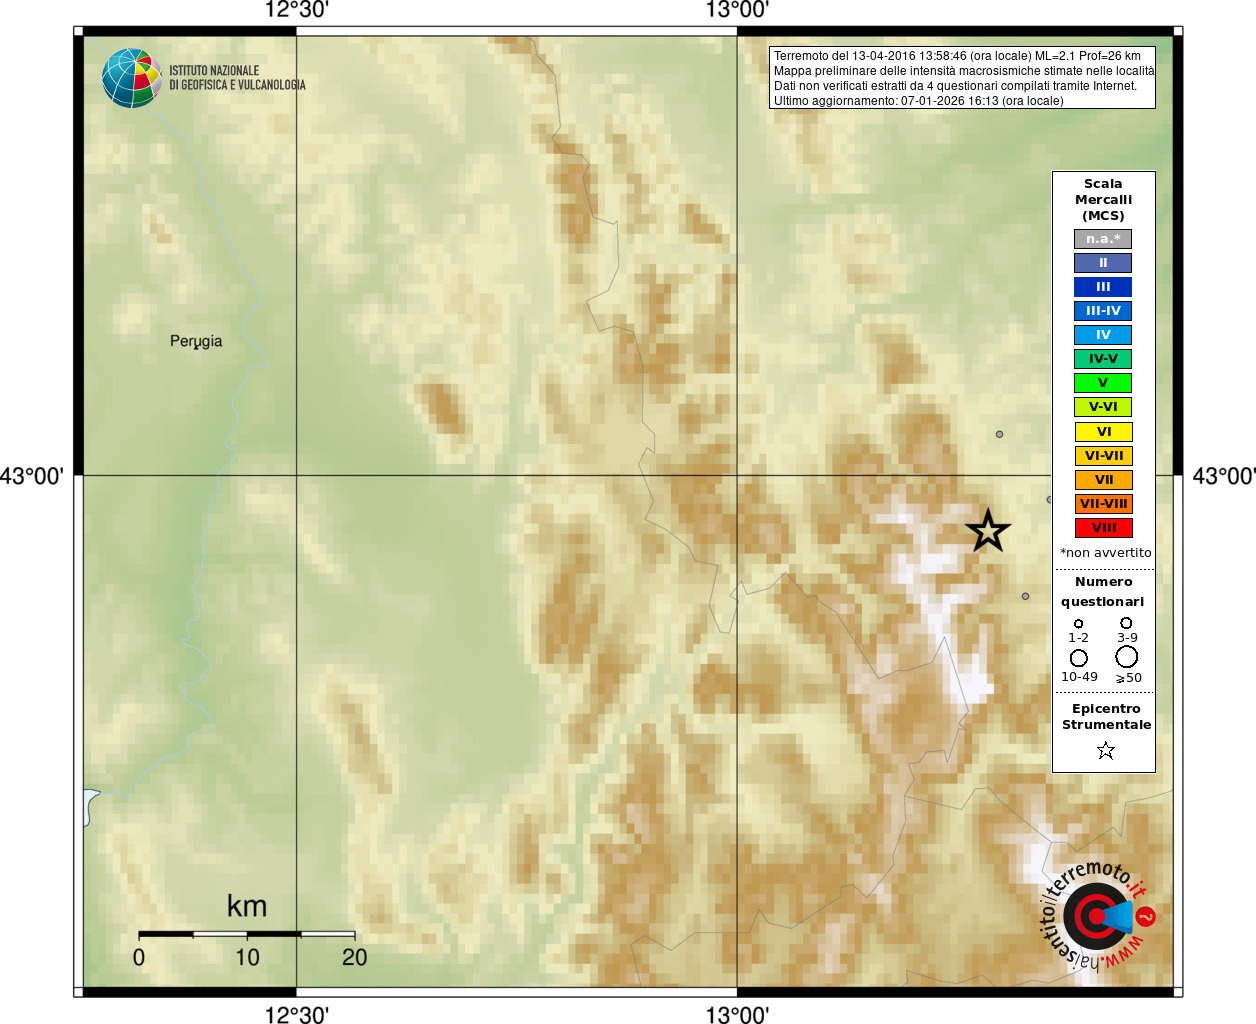
Task: Click the gray locality dot south of epicenter
Action: (1025, 596)
